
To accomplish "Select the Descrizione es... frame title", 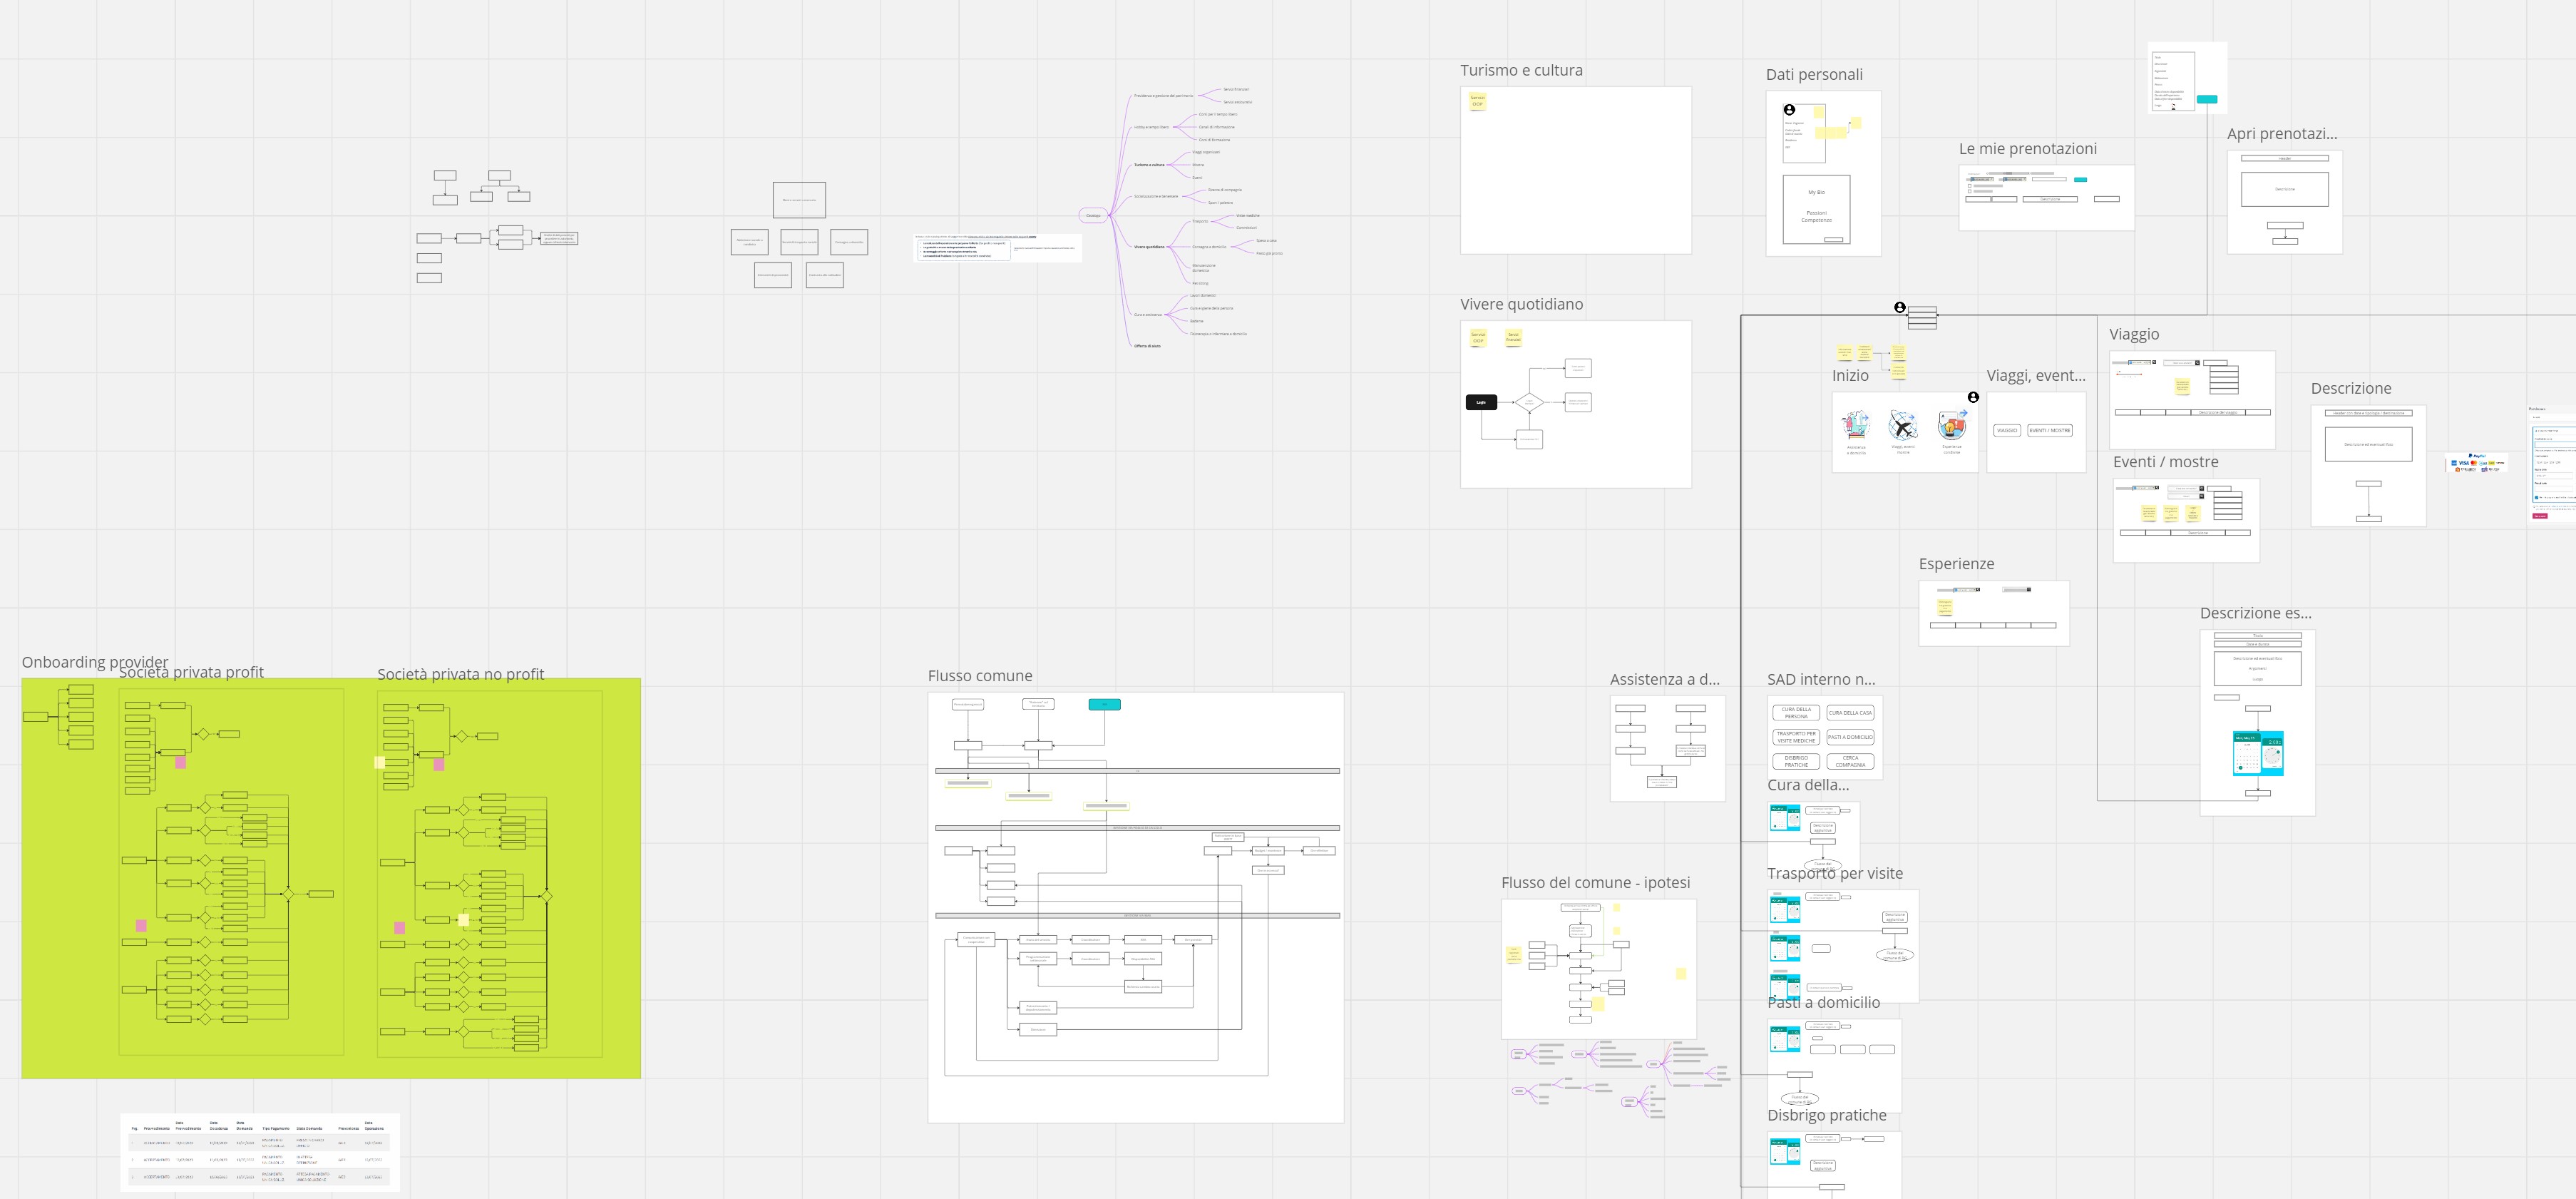I will coord(2255,613).
